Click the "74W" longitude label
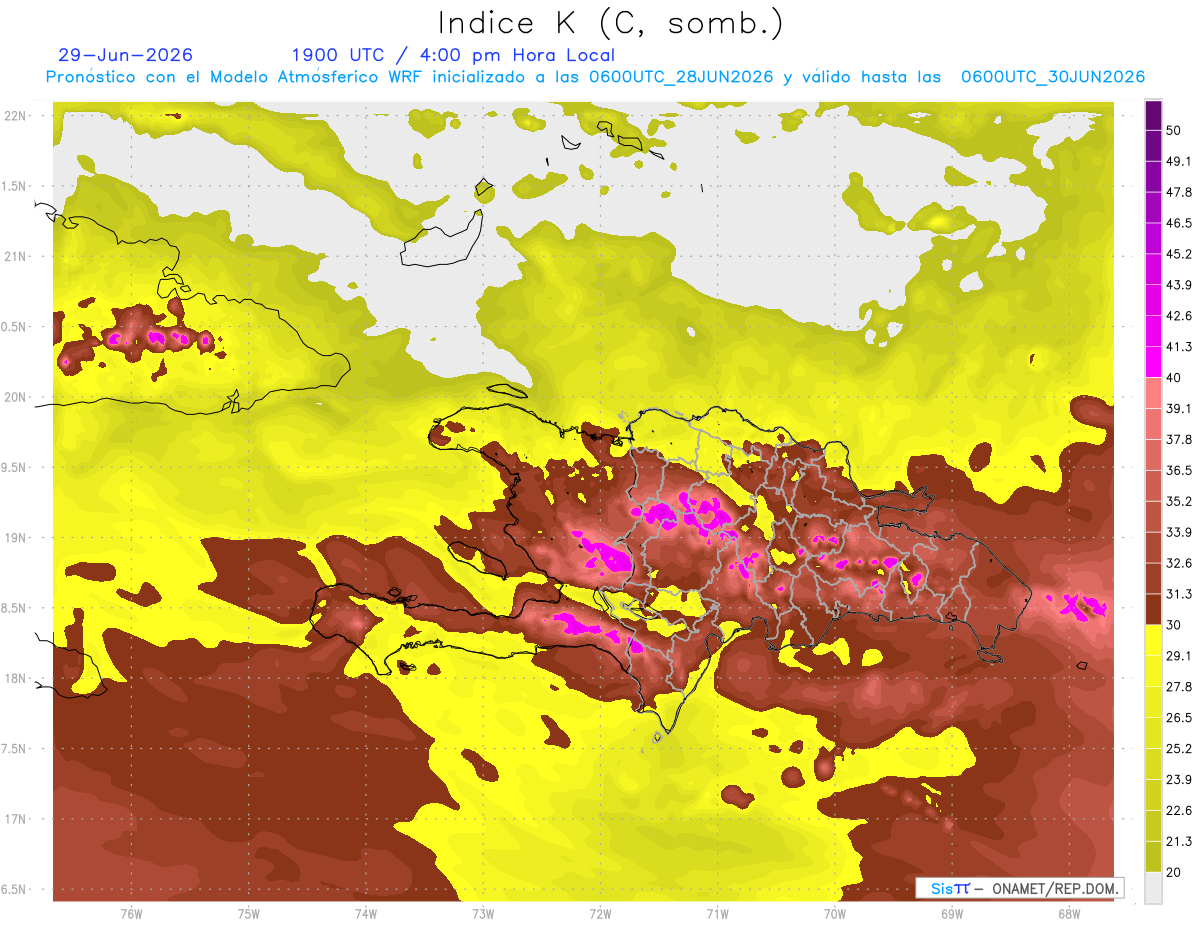The image size is (1200, 927). (366, 913)
